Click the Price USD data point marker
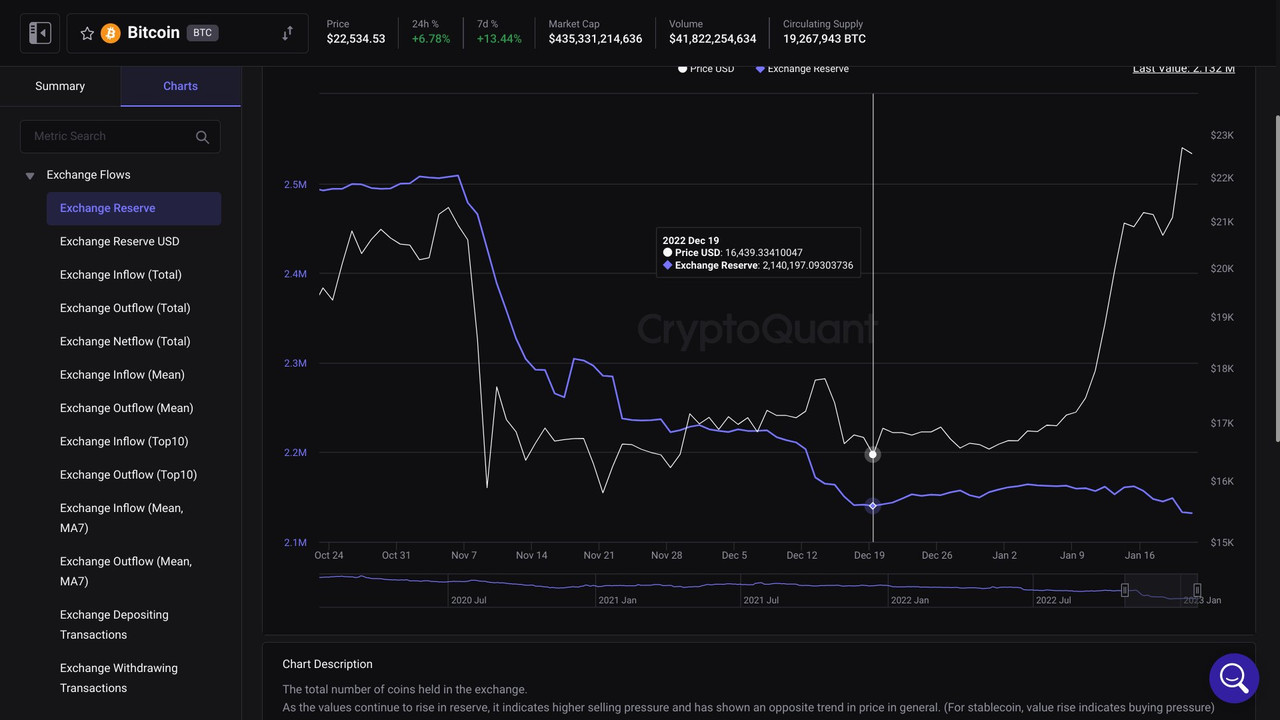The image size is (1280, 720). (873, 454)
